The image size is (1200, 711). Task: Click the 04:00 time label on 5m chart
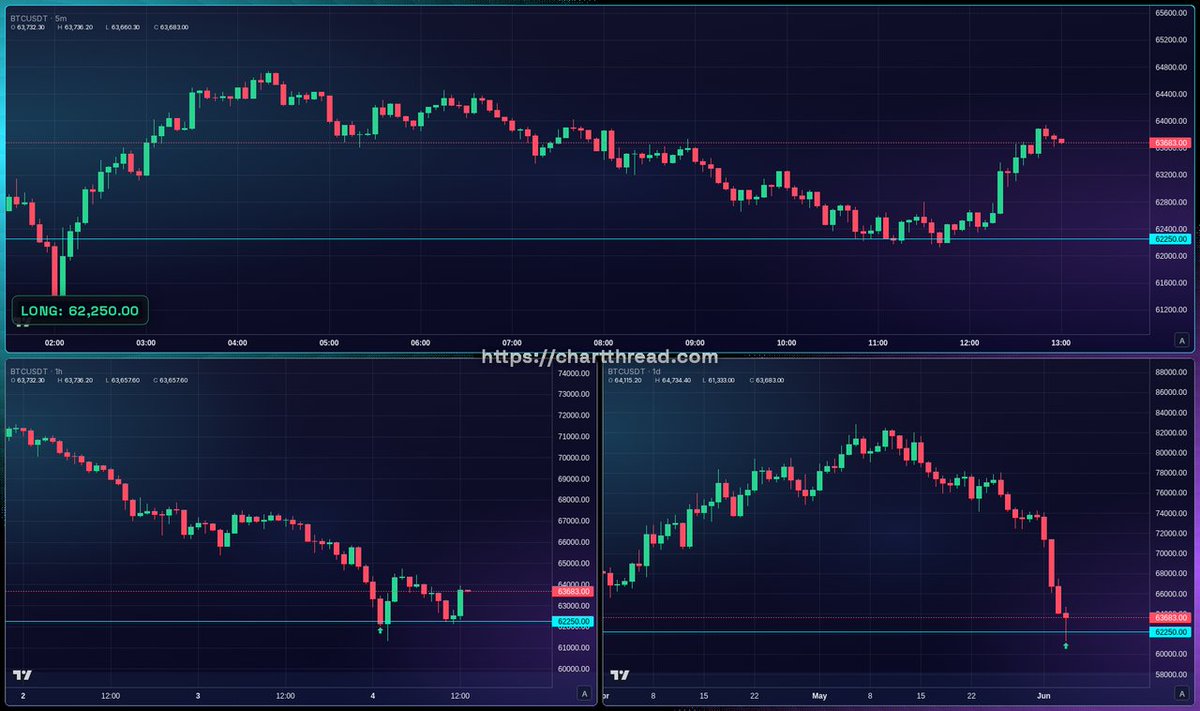237,342
